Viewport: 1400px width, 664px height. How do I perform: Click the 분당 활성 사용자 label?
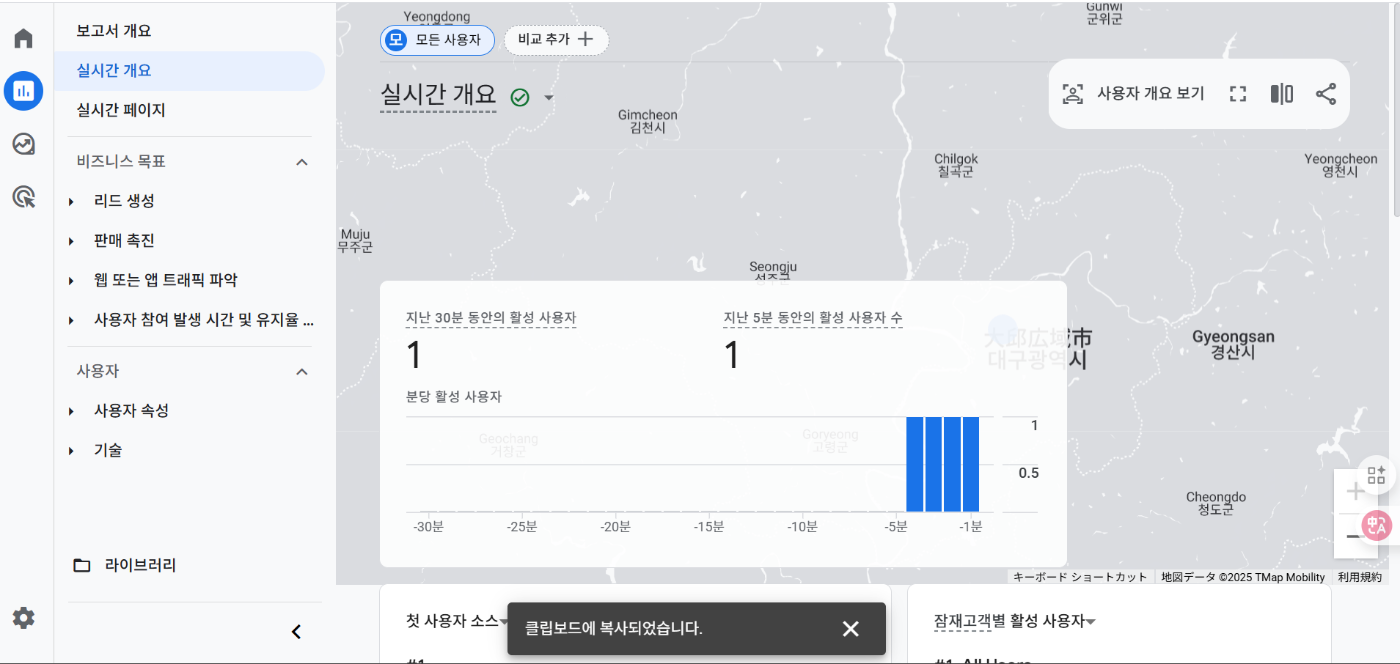click(453, 397)
